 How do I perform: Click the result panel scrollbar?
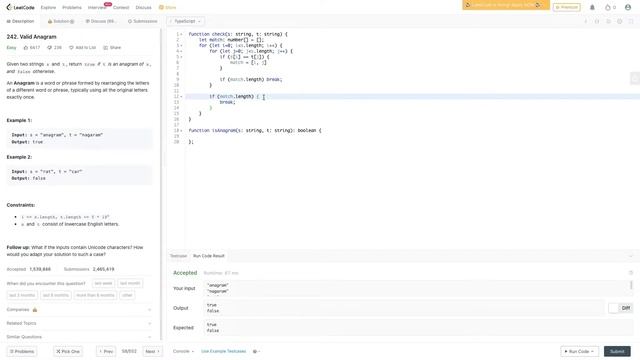pyautogui.click(x=631, y=285)
